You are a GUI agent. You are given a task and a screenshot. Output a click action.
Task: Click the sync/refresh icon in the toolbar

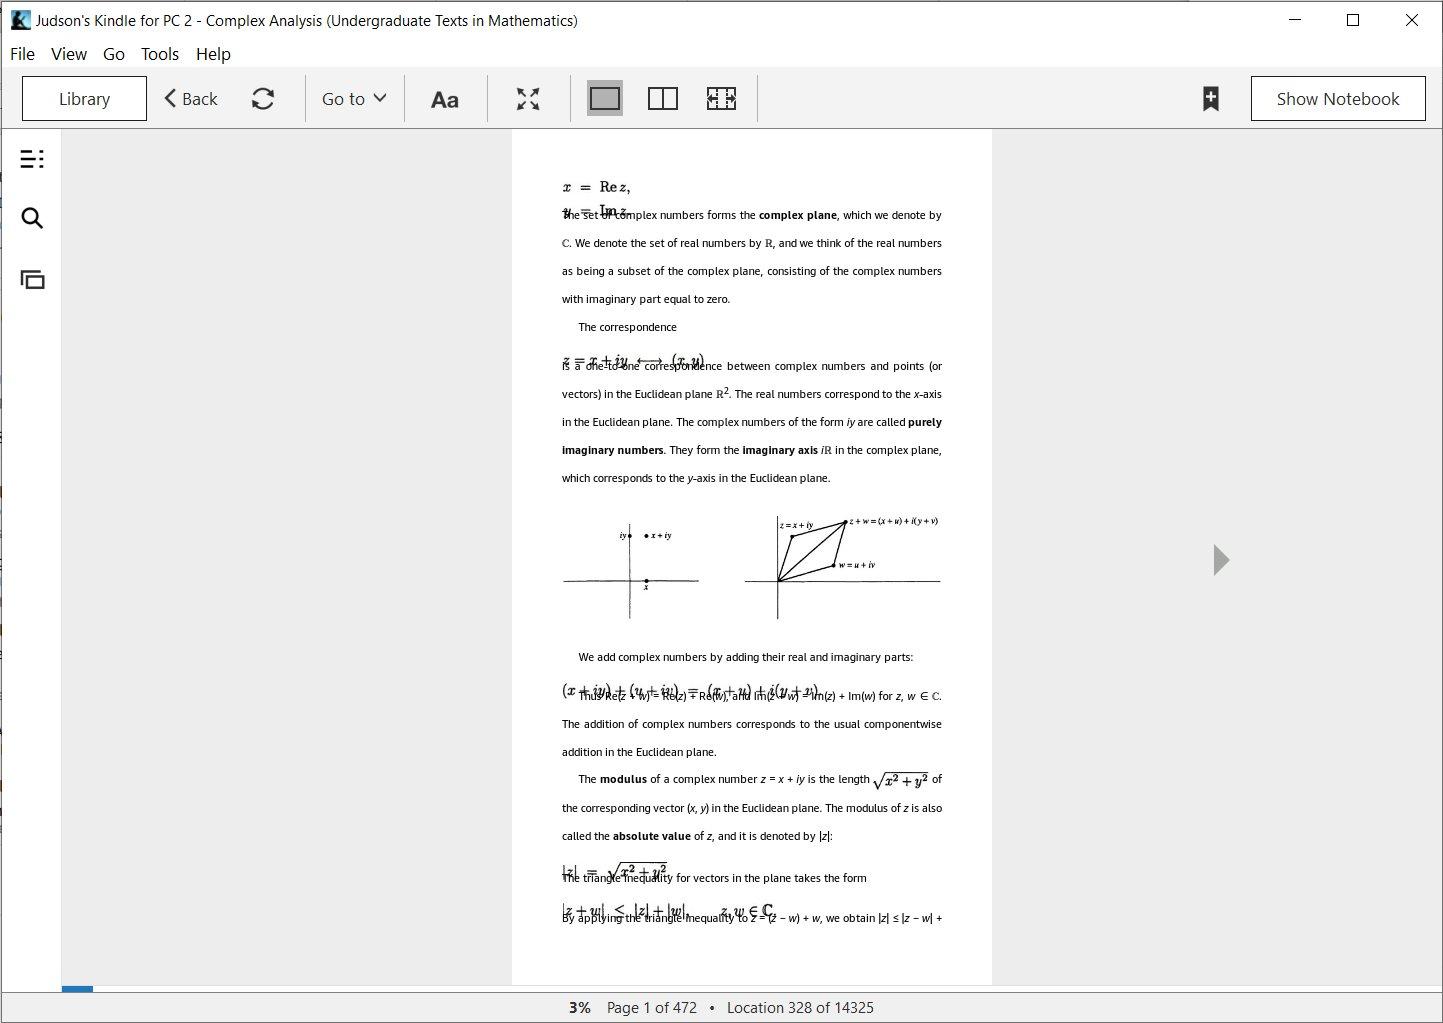[263, 98]
